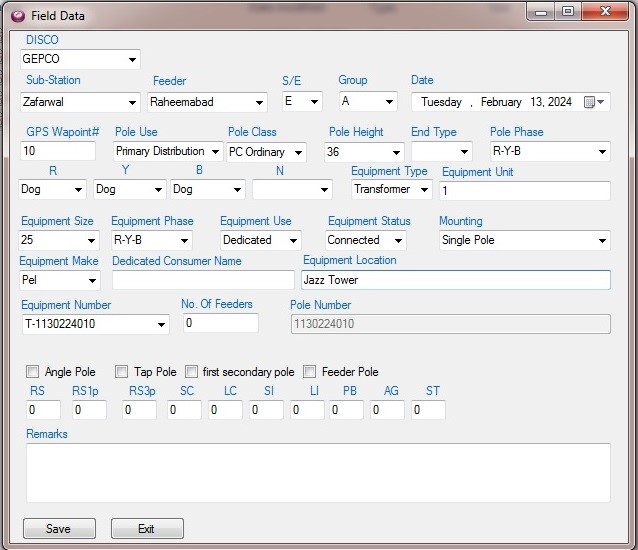Viewport: 638px width, 550px height.
Task: Click the Field Data window title icon
Action: click(17, 15)
